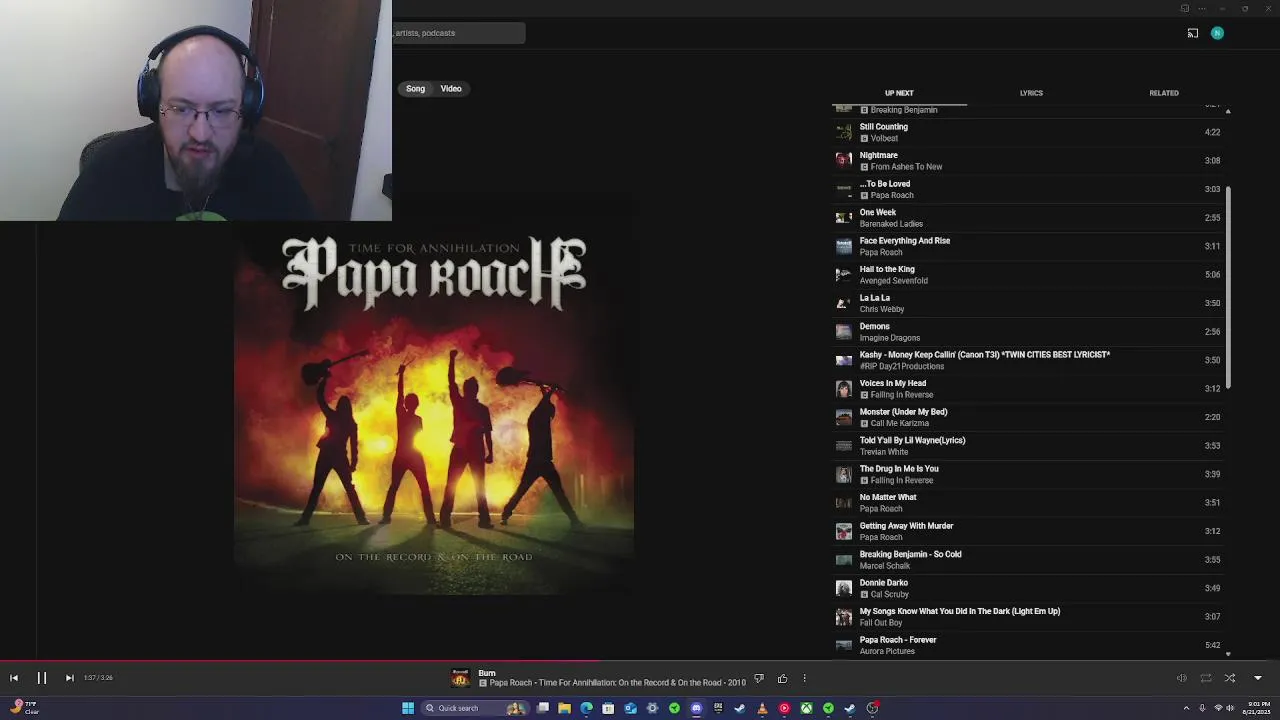
Task: Switch to Song mode
Action: click(x=415, y=89)
